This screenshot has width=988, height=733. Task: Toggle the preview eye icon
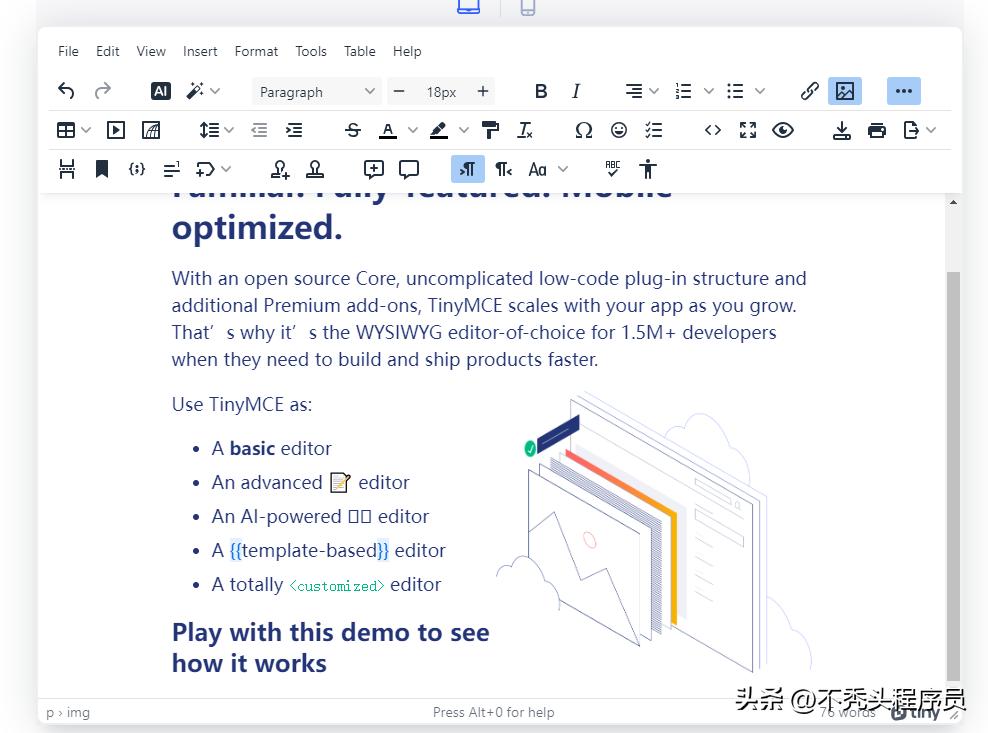click(x=783, y=130)
